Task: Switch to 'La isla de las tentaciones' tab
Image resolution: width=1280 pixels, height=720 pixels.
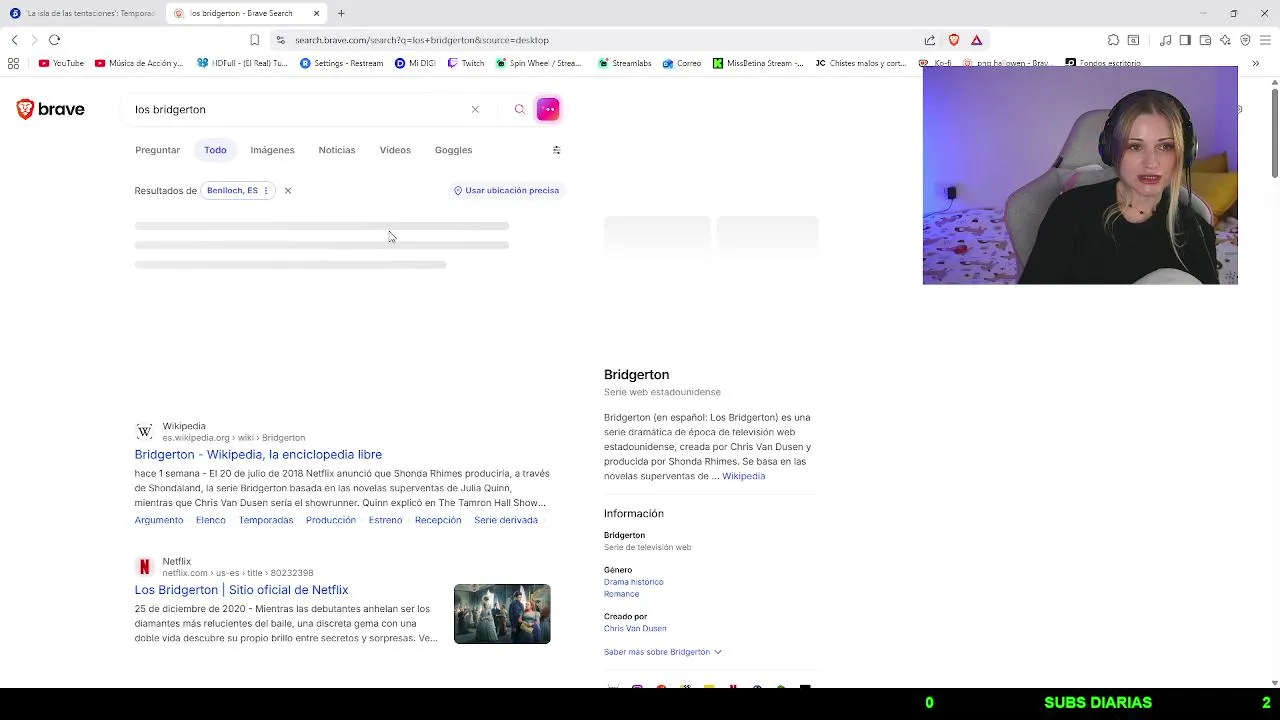Action: (82, 13)
